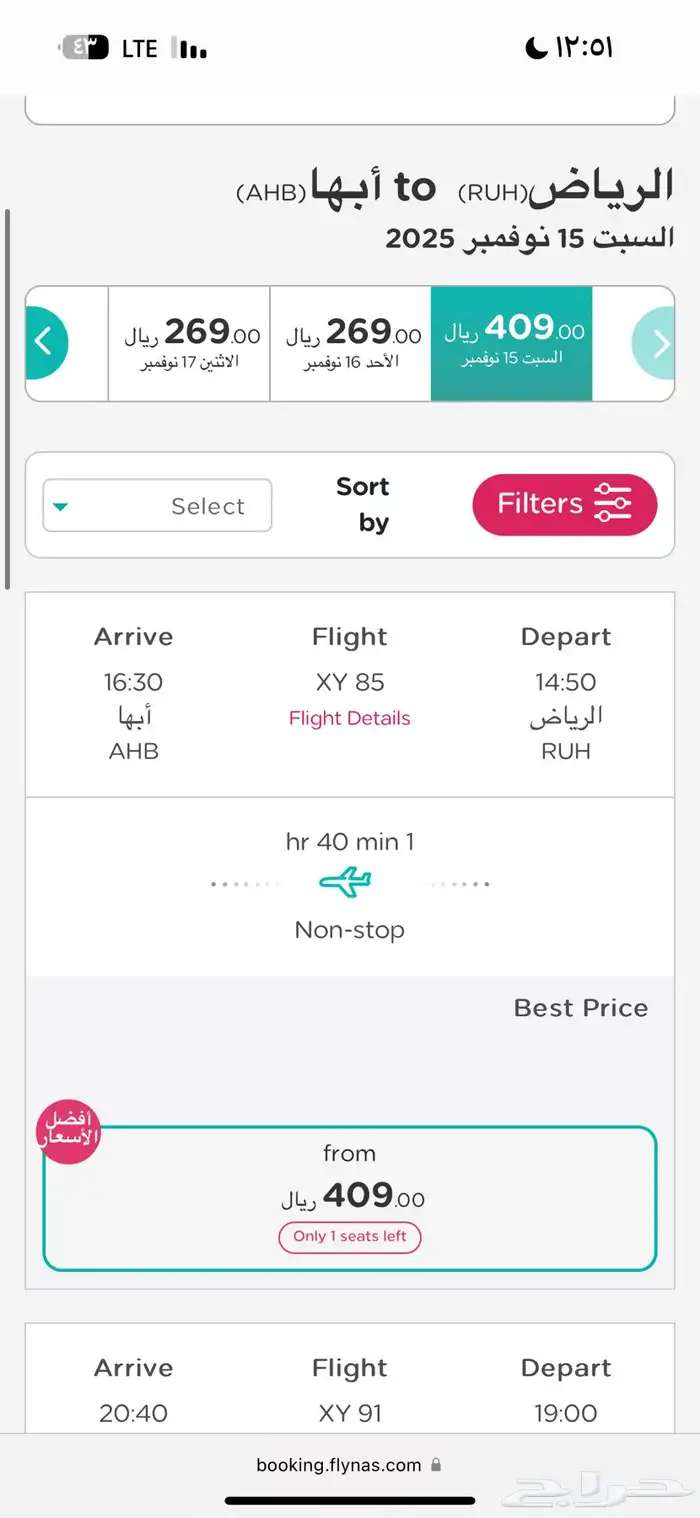Tap the left arrow on date carousel

tap(44, 343)
